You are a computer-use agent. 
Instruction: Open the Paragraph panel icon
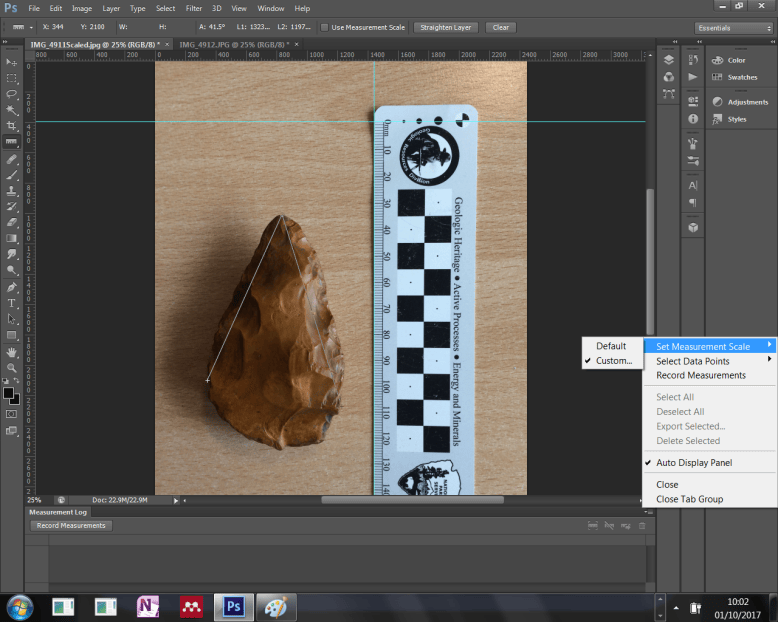point(693,202)
